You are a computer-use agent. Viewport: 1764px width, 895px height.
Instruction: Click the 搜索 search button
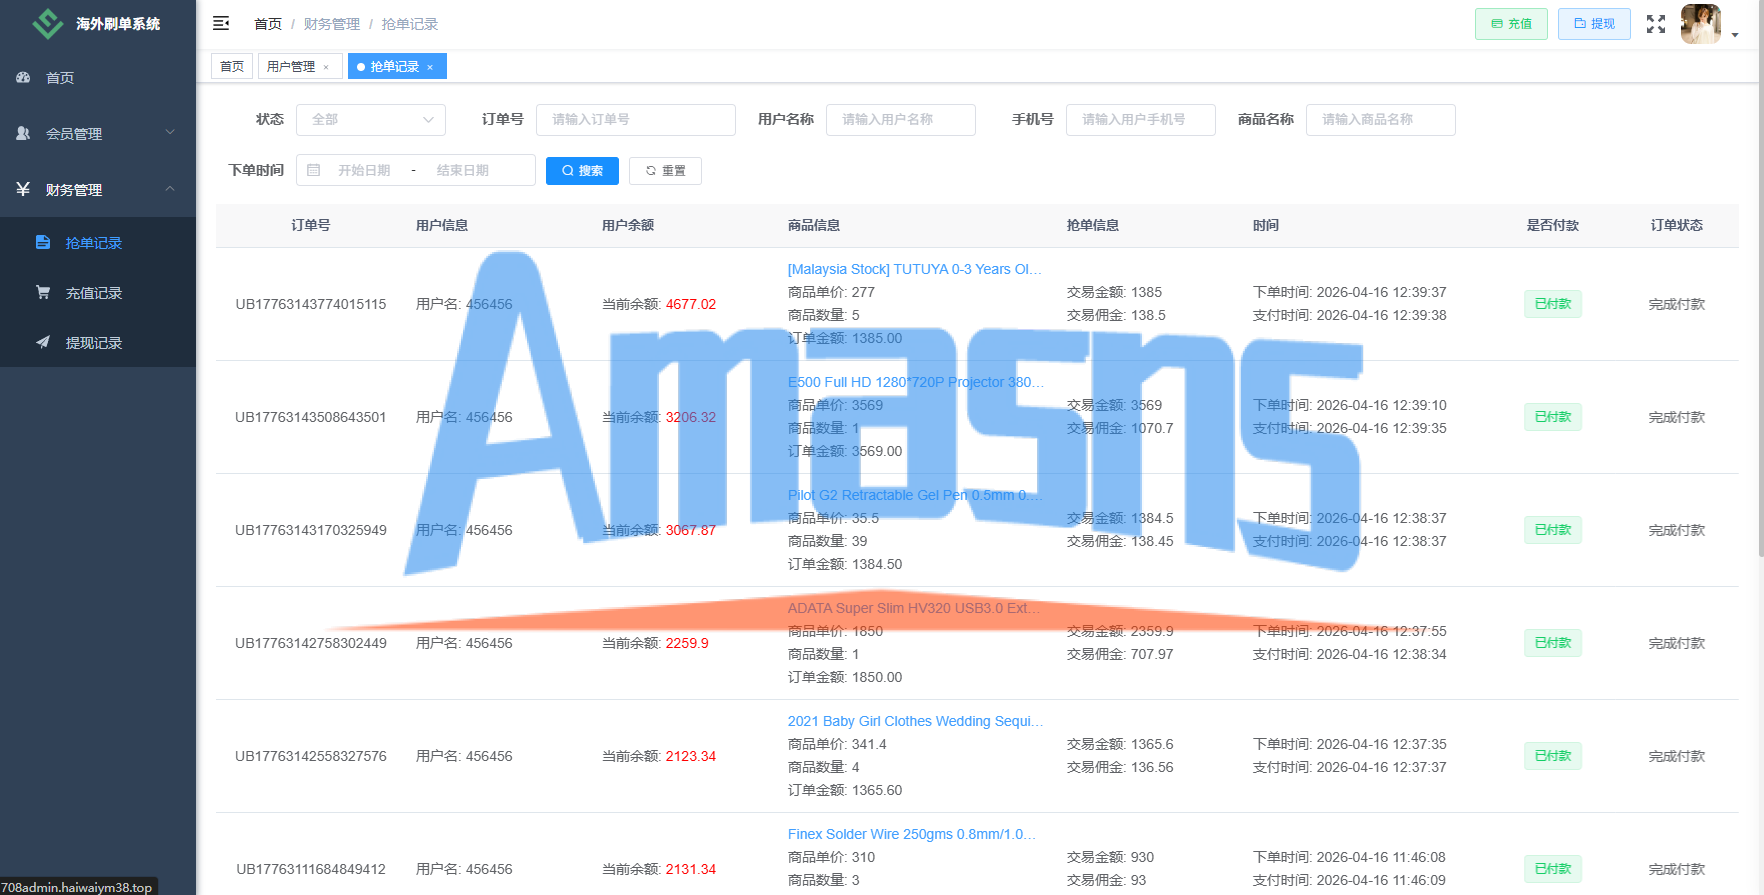[582, 171]
